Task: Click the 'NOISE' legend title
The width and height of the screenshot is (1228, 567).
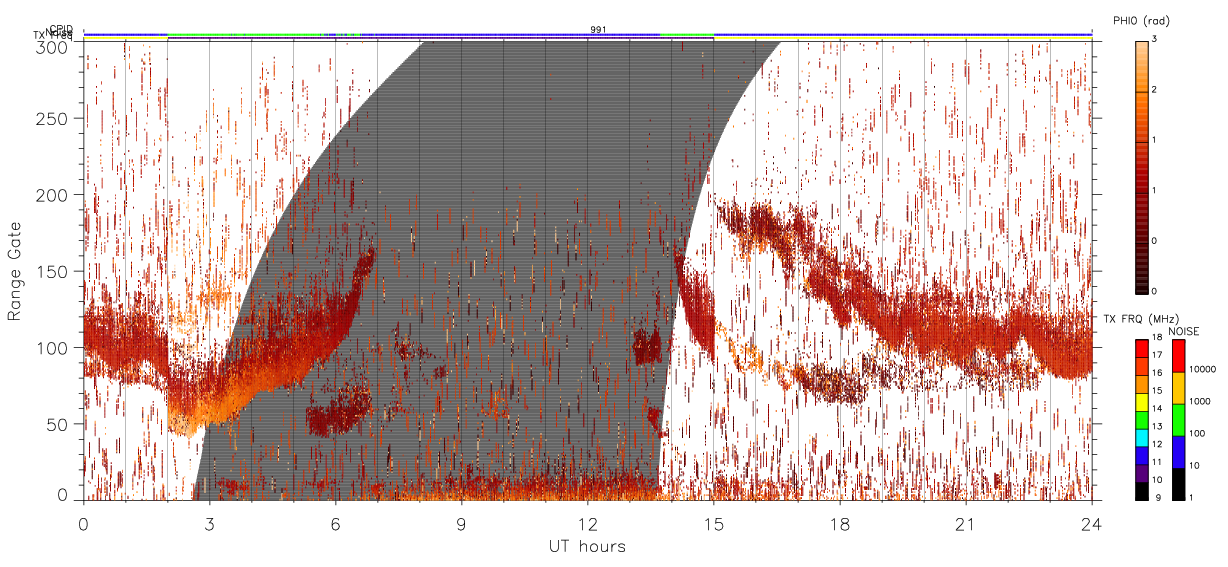Action: point(1184,331)
